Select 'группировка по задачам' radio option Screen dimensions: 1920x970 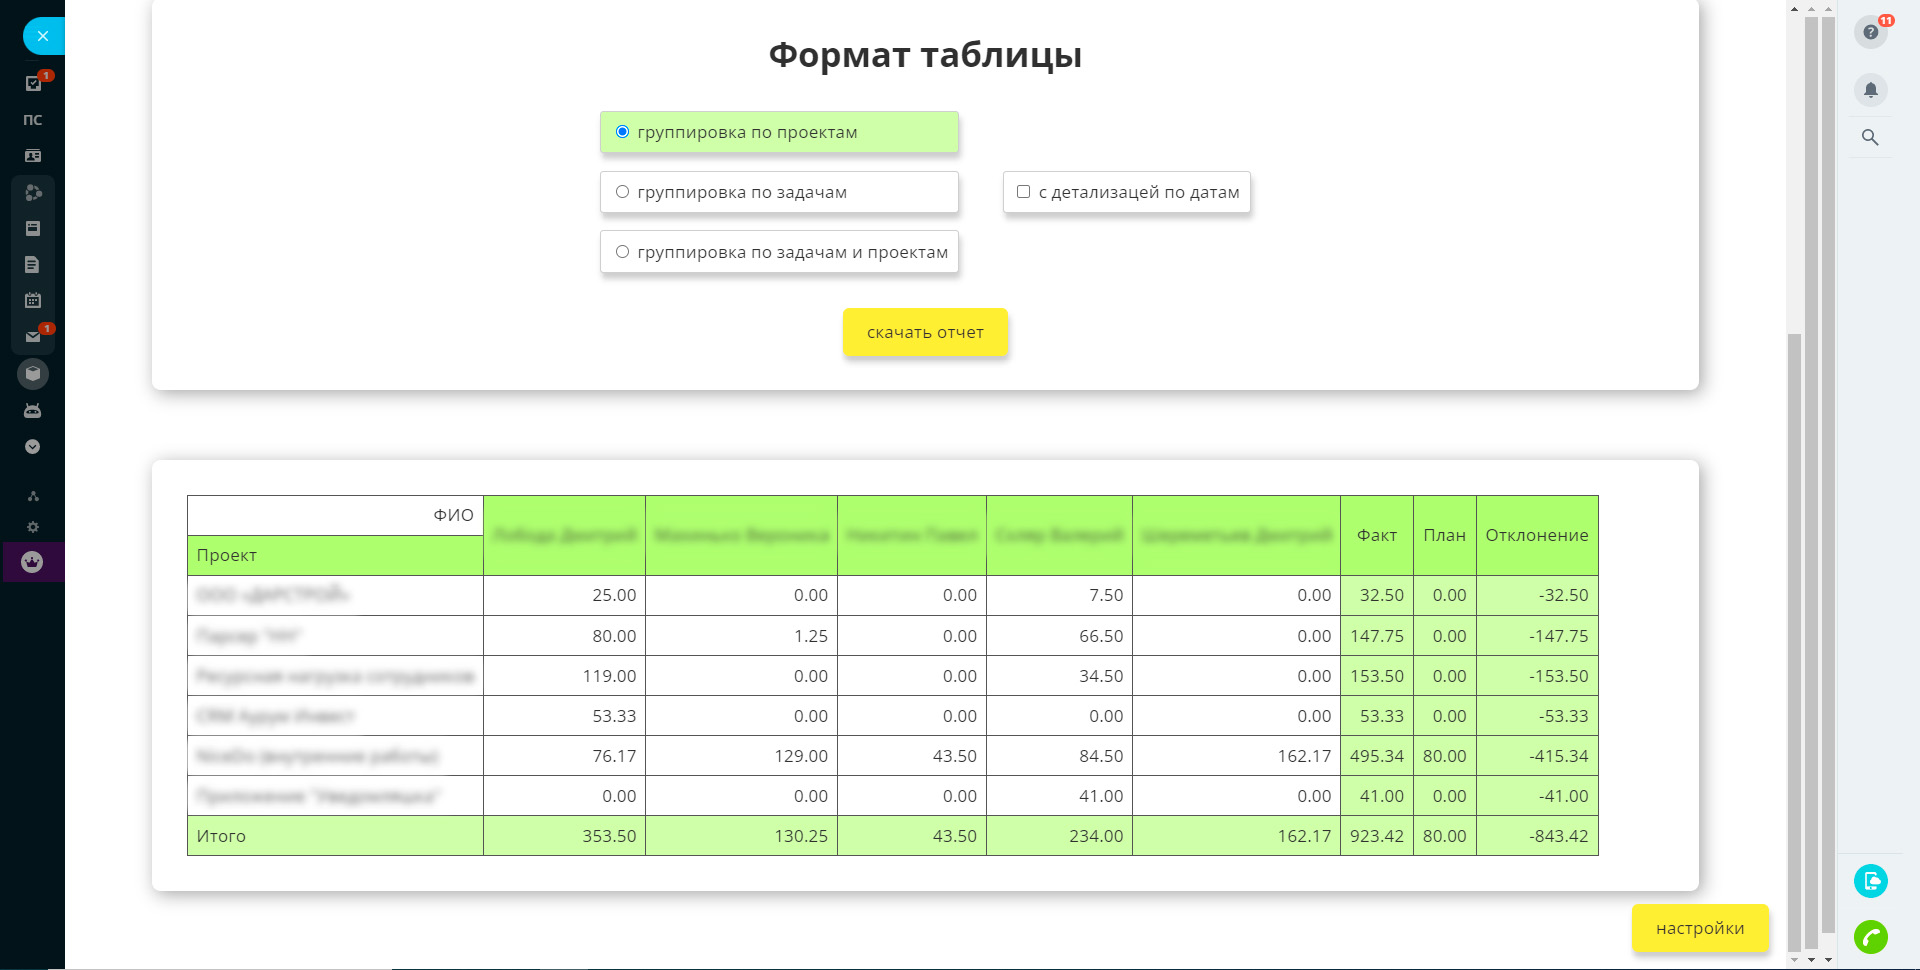[622, 192]
